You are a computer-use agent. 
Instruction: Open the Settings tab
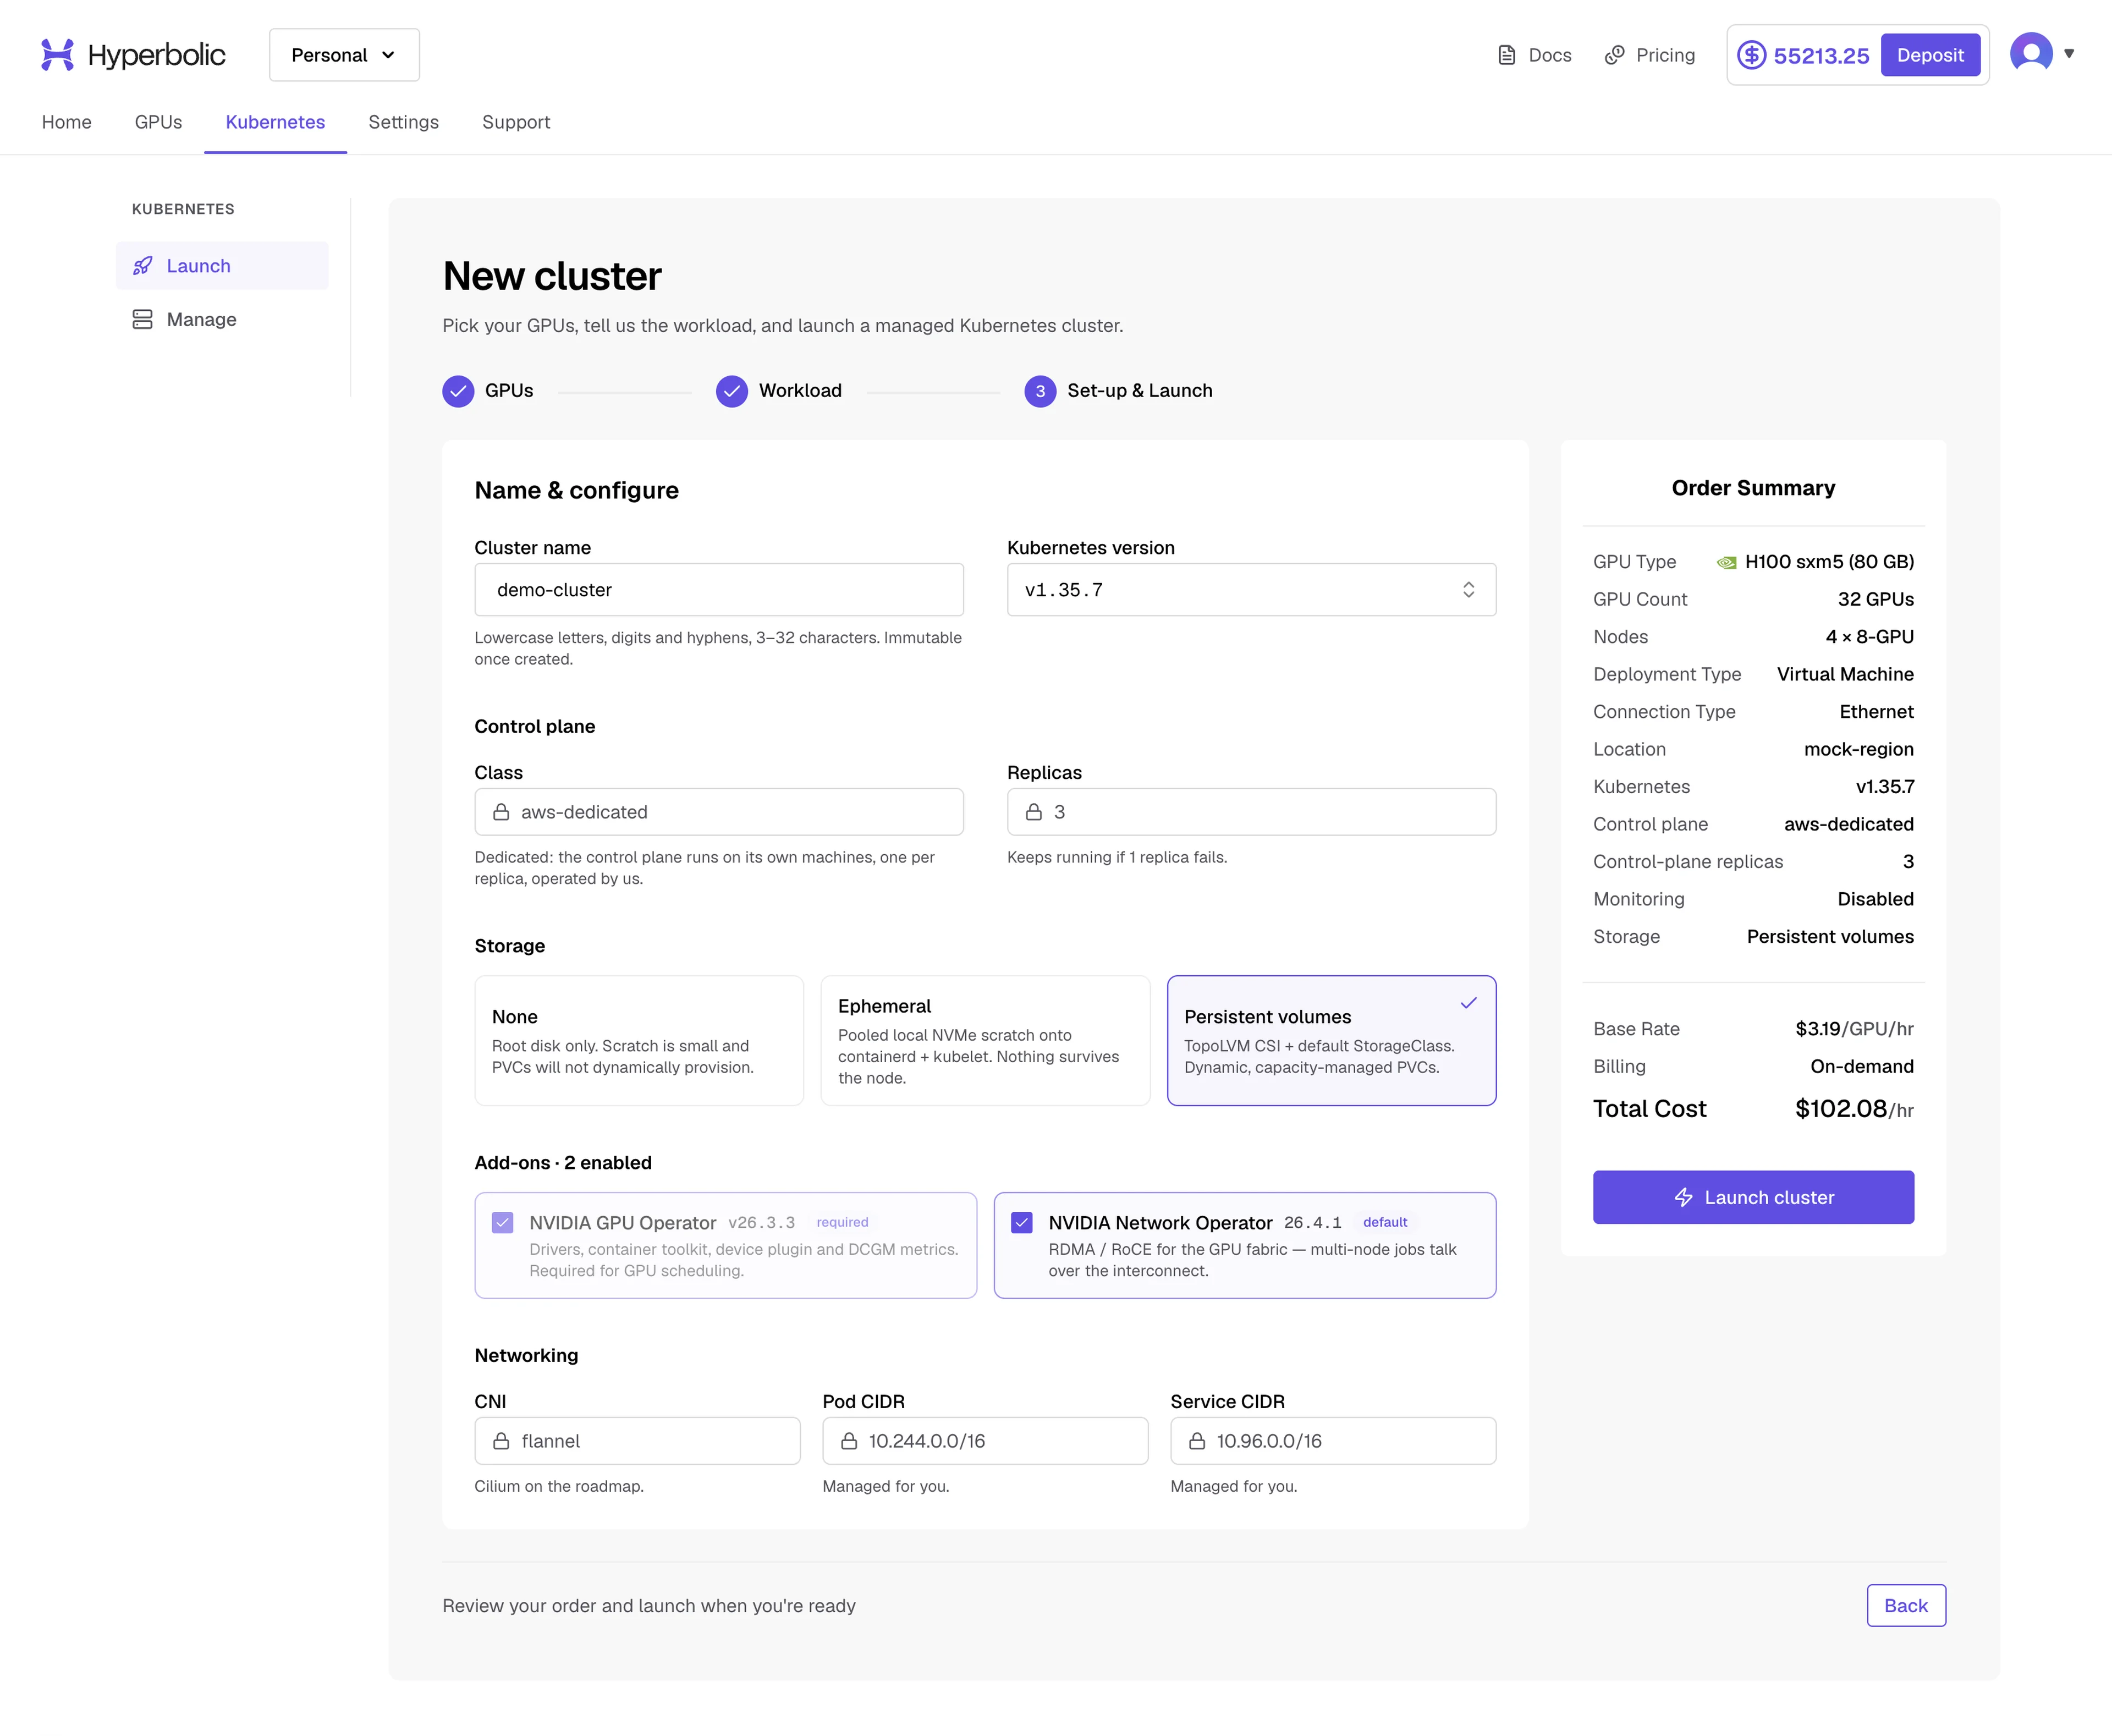pyautogui.click(x=403, y=122)
